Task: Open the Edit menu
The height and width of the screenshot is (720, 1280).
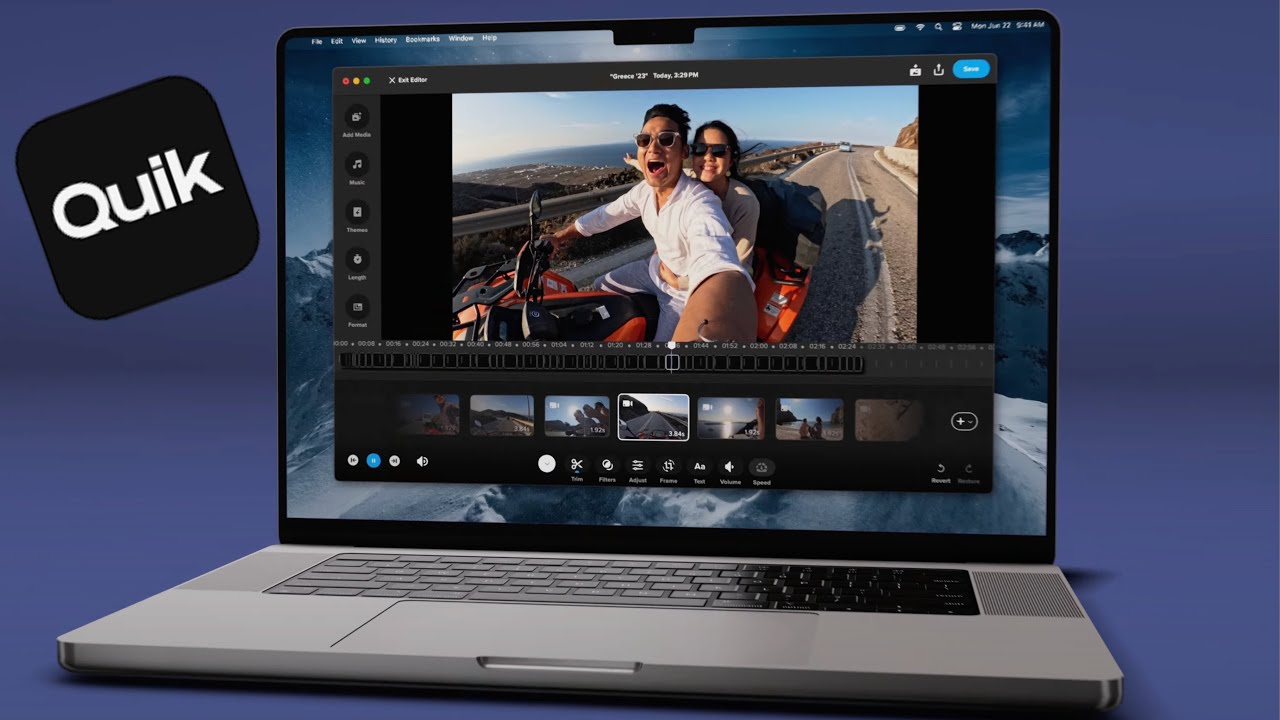Action: click(337, 41)
